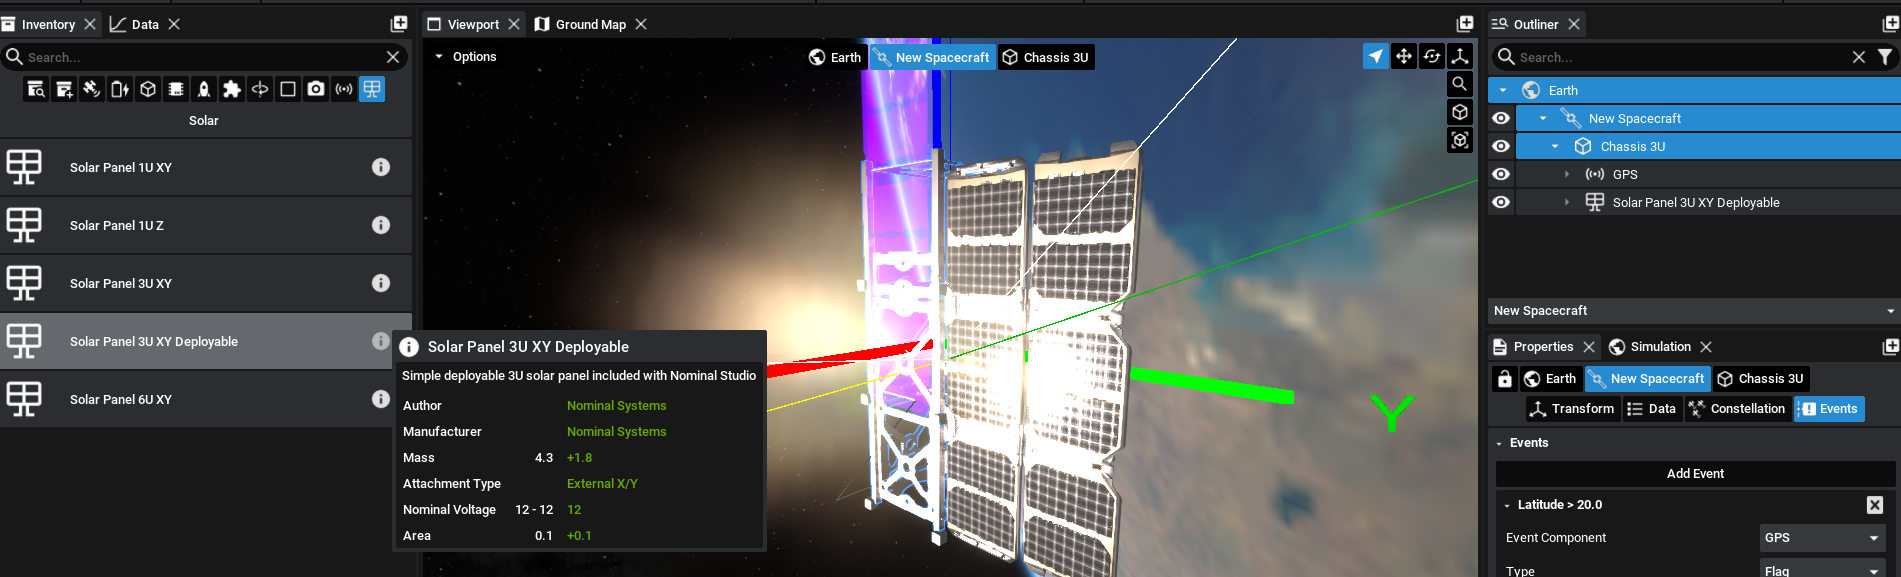The height and width of the screenshot is (577, 1901).
Task: Select the Events properties tab
Action: (1829, 409)
